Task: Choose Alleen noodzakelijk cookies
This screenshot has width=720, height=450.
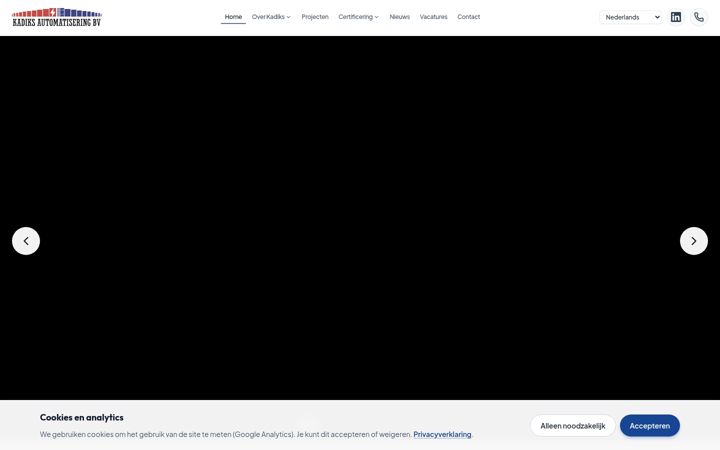Action: (573, 426)
